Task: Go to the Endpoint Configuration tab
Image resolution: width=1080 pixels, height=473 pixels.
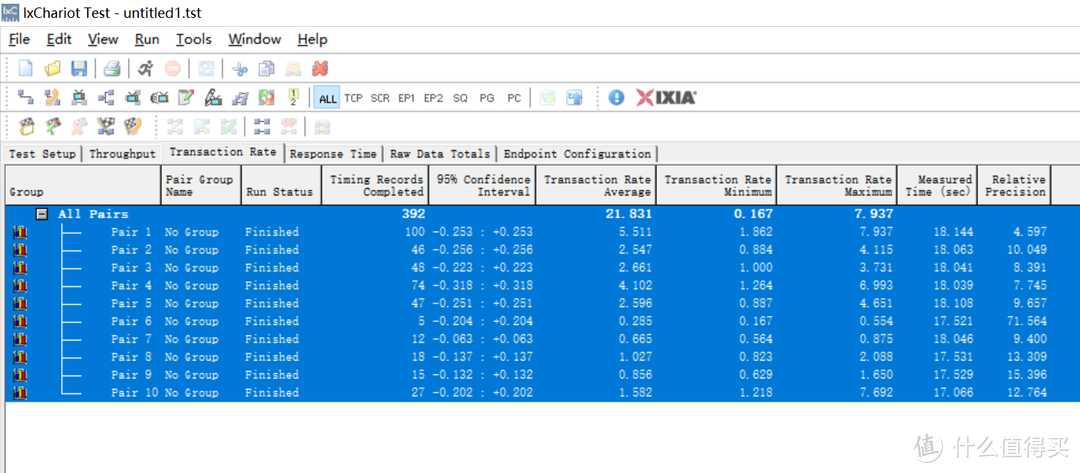Action: point(577,154)
